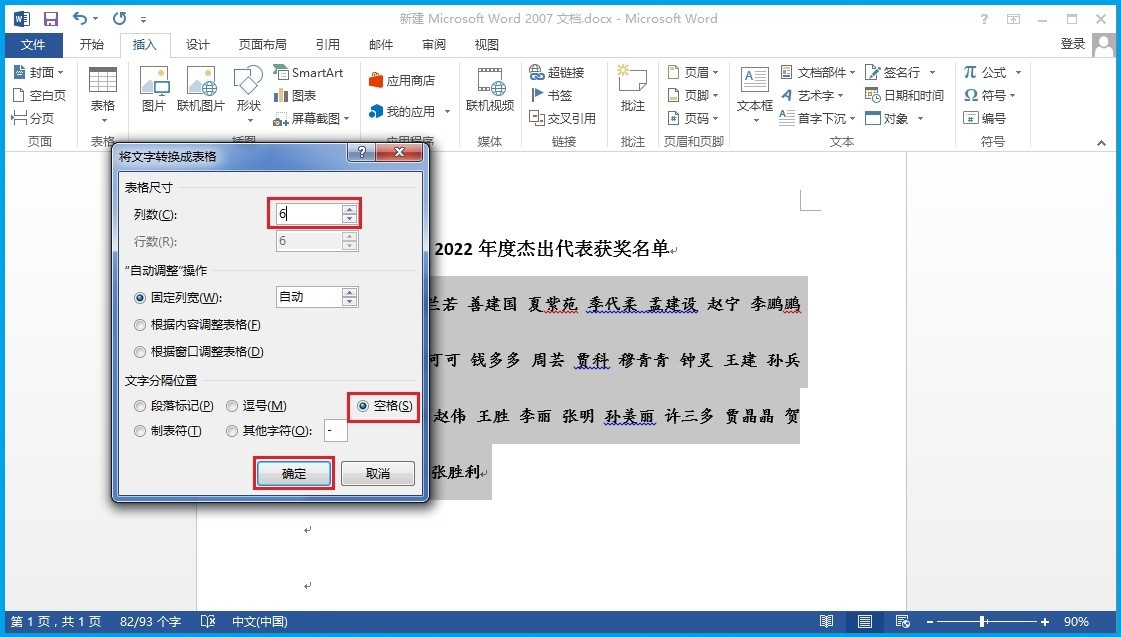The height and width of the screenshot is (637, 1121).
Task: Insert a cover page (封面)
Action: coord(39,72)
